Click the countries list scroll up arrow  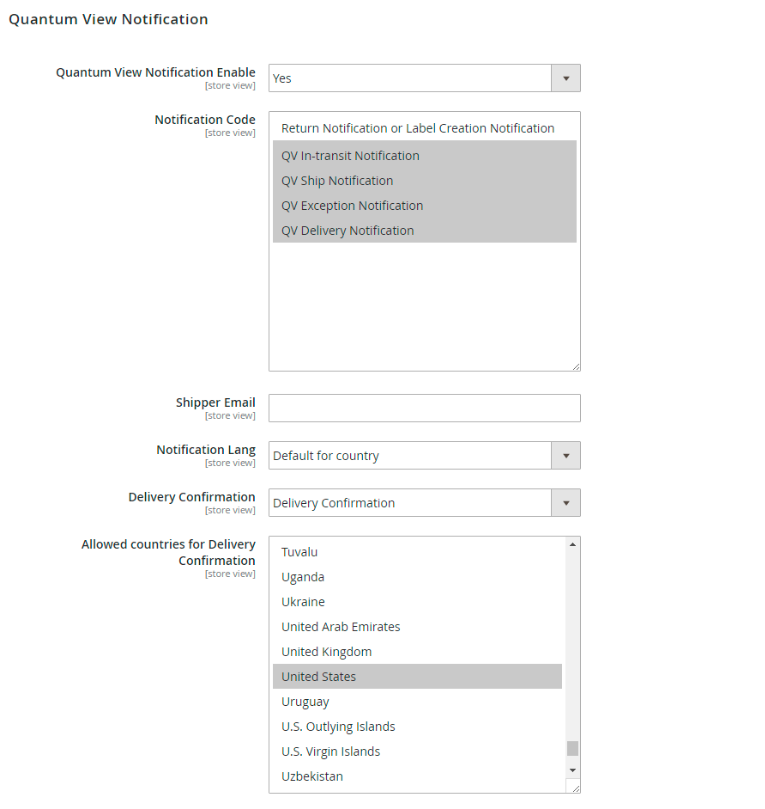pyautogui.click(x=573, y=545)
